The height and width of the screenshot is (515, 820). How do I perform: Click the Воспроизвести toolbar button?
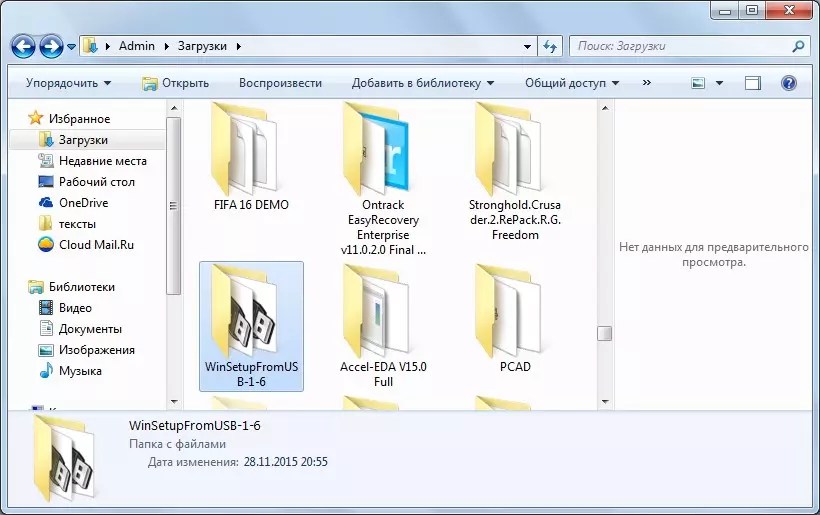pos(280,83)
